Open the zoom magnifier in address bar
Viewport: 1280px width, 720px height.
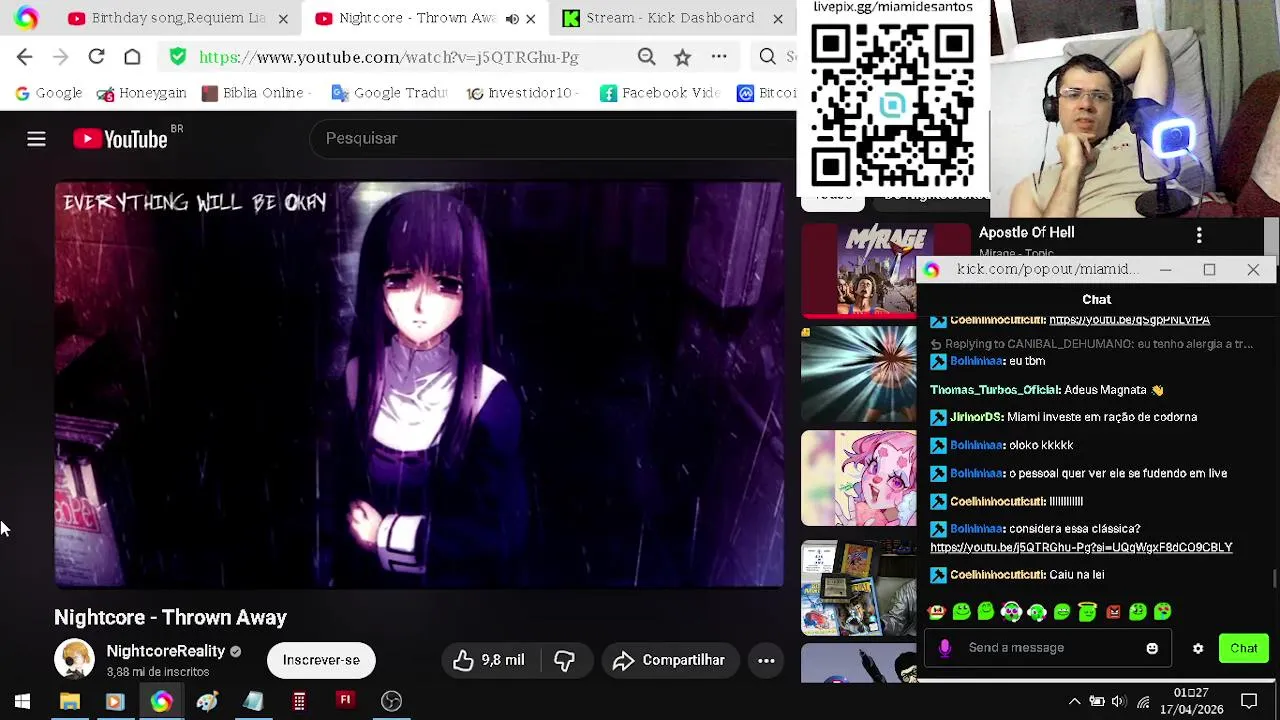click(x=646, y=57)
